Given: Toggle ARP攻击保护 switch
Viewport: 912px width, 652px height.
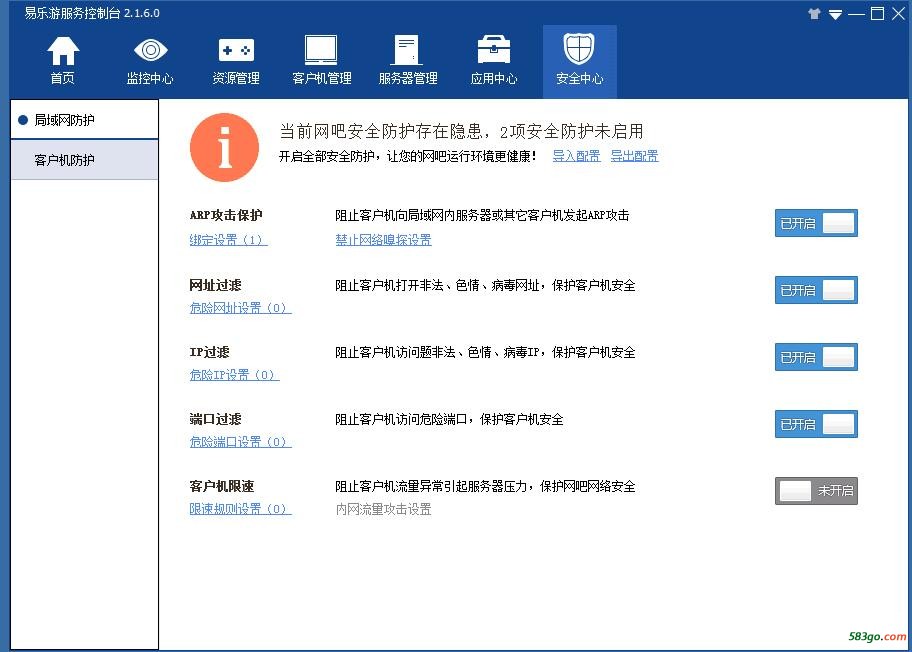Looking at the screenshot, I should click(x=816, y=223).
